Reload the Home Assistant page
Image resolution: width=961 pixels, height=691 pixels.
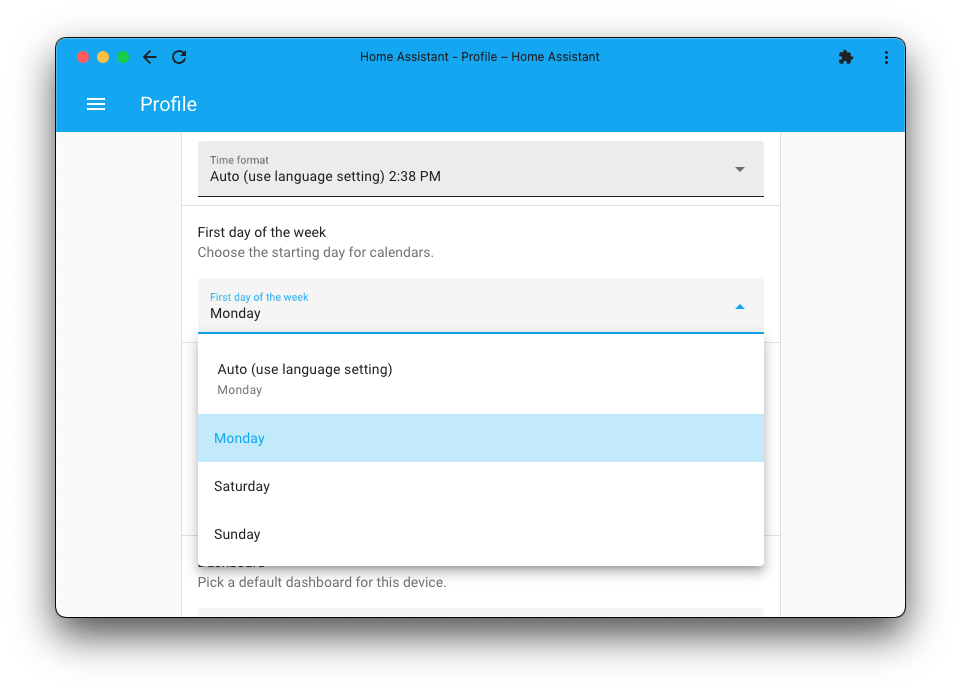[x=179, y=57]
